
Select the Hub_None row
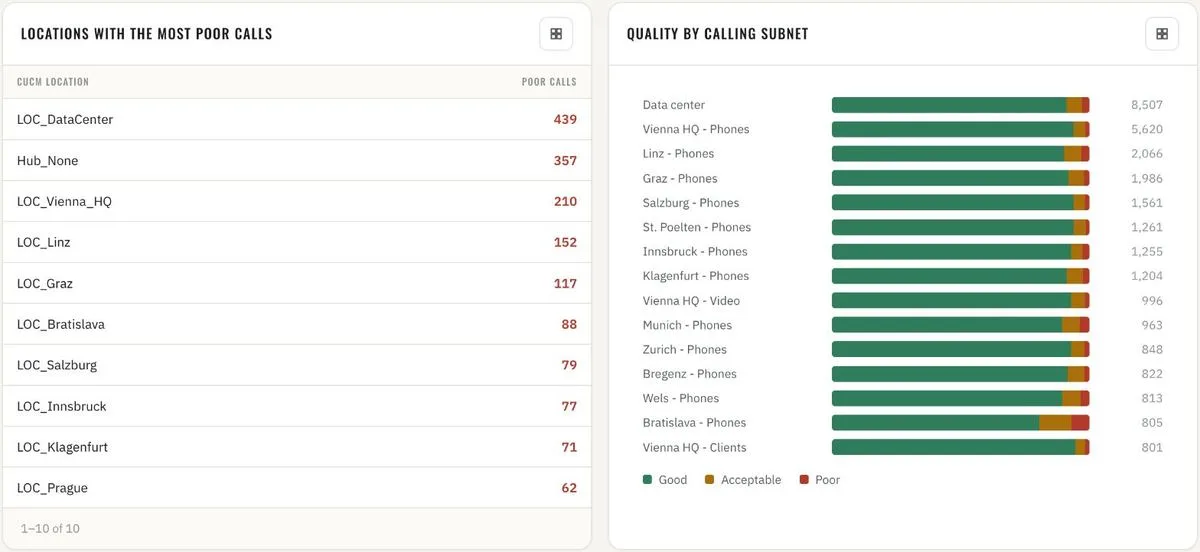(x=297, y=160)
